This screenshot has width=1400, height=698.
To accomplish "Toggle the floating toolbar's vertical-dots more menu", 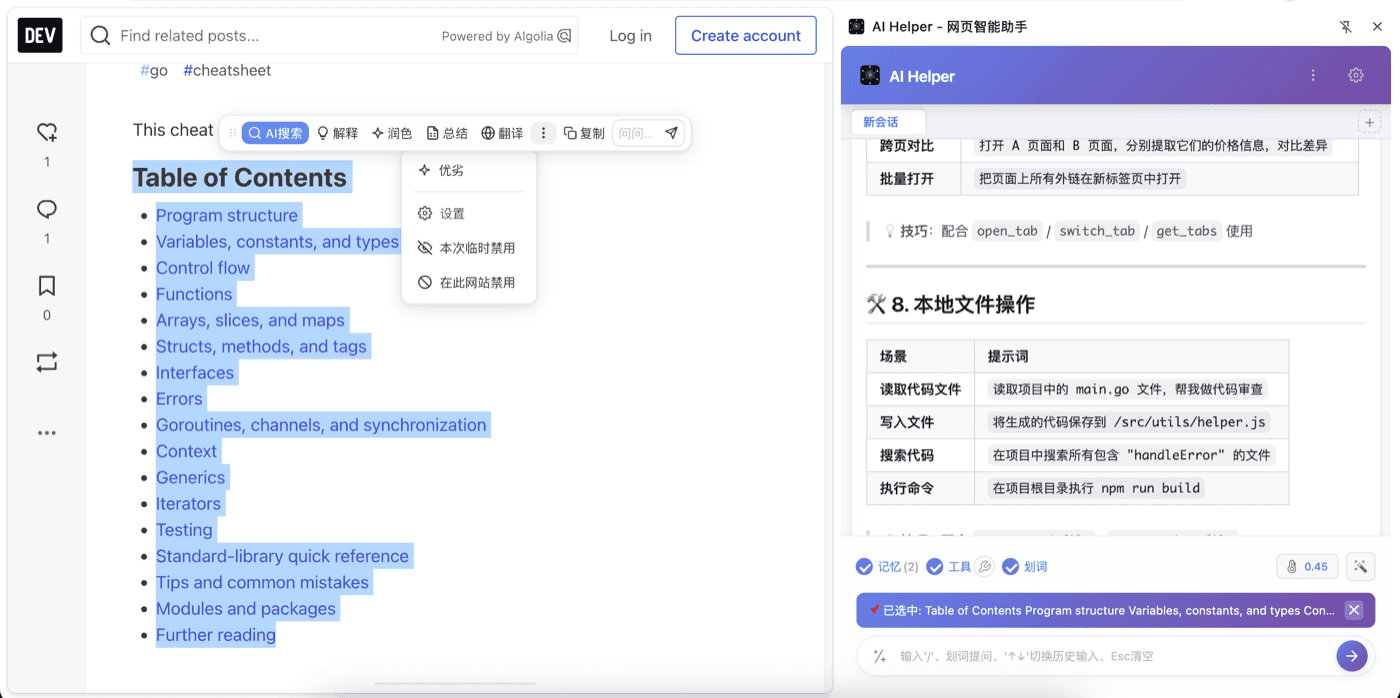I will click(543, 133).
